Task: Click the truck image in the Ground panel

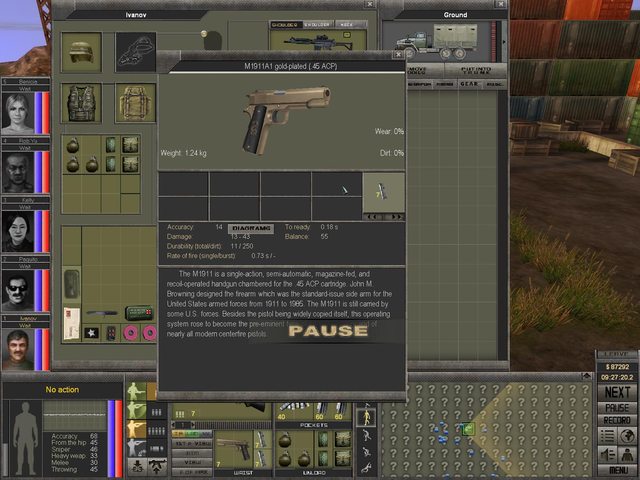Action: click(x=436, y=41)
